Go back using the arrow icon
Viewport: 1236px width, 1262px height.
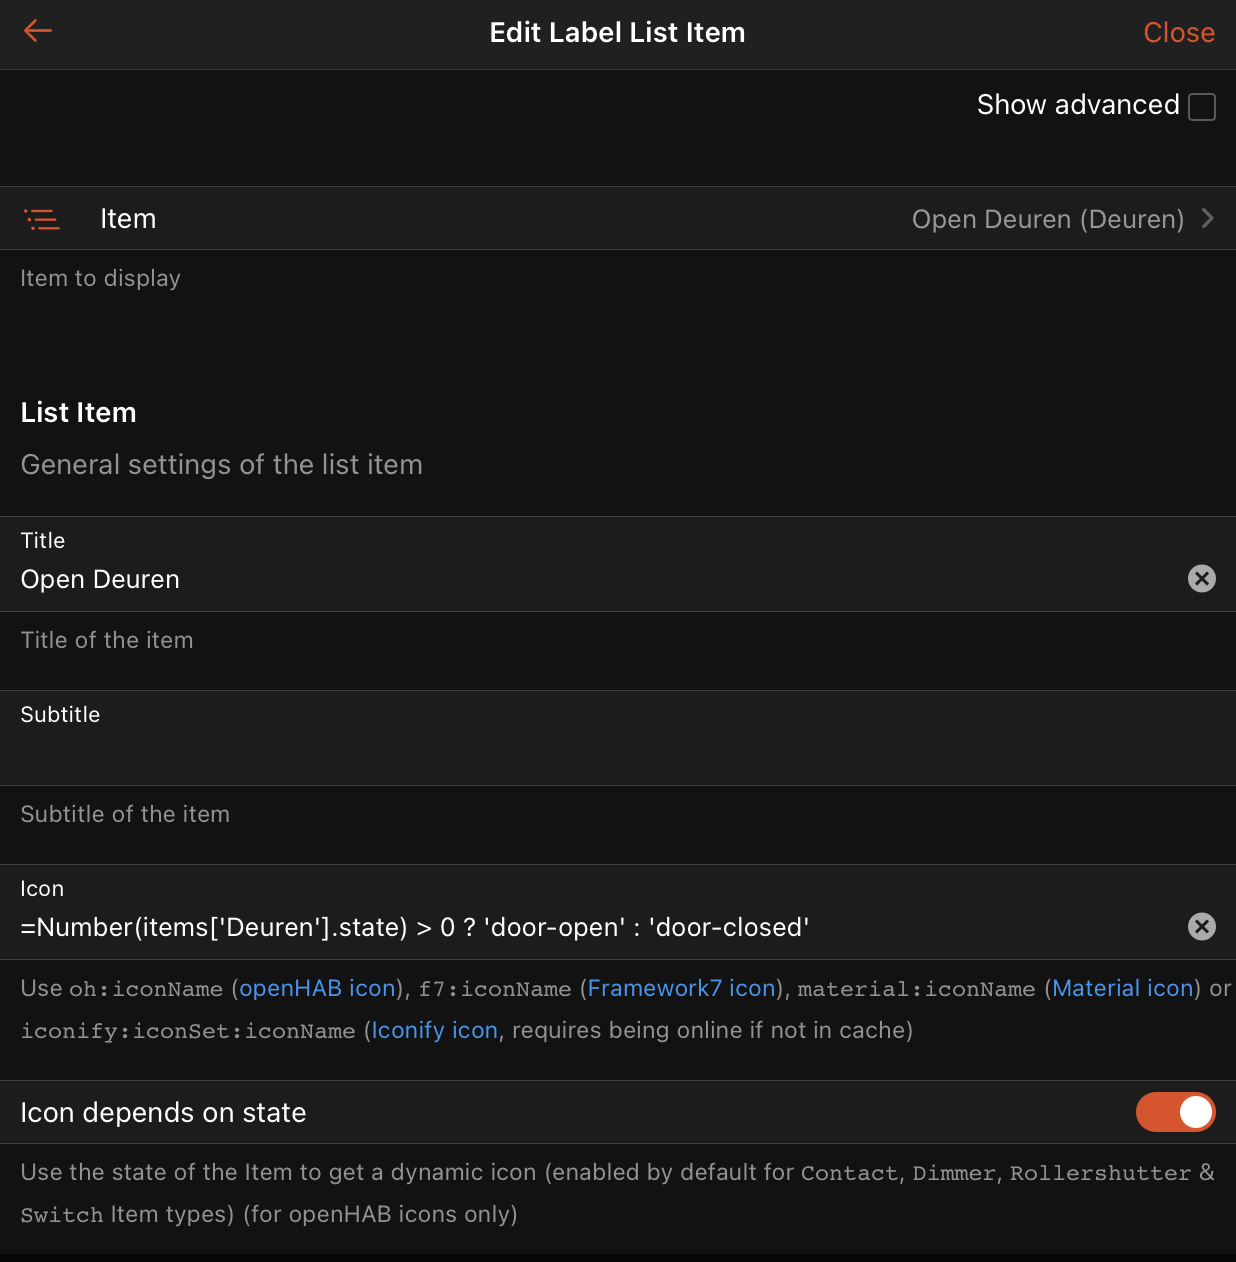click(38, 32)
